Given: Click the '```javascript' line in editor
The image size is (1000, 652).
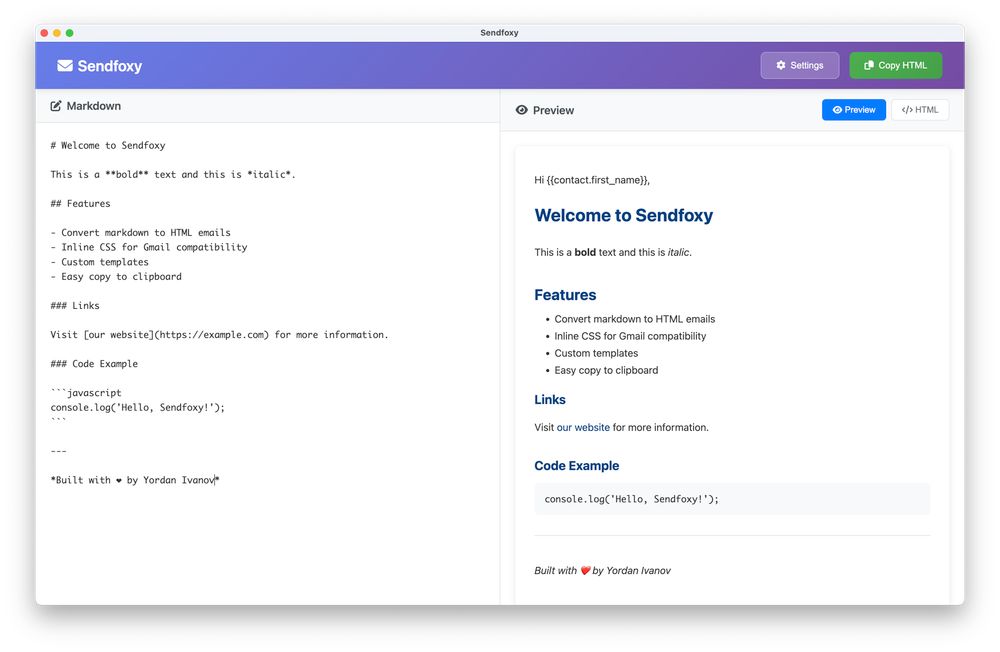Looking at the screenshot, I should [86, 392].
